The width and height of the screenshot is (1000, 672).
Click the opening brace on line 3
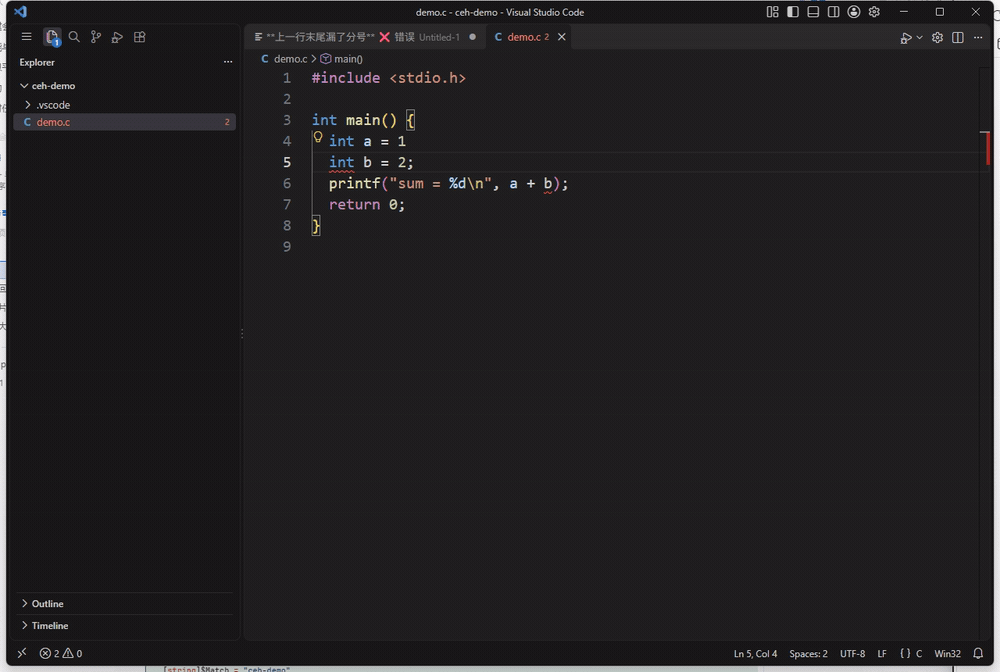click(x=410, y=120)
